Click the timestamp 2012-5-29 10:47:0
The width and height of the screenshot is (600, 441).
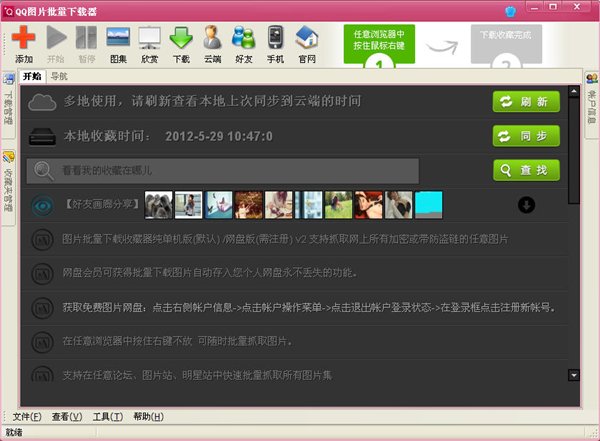click(219, 136)
